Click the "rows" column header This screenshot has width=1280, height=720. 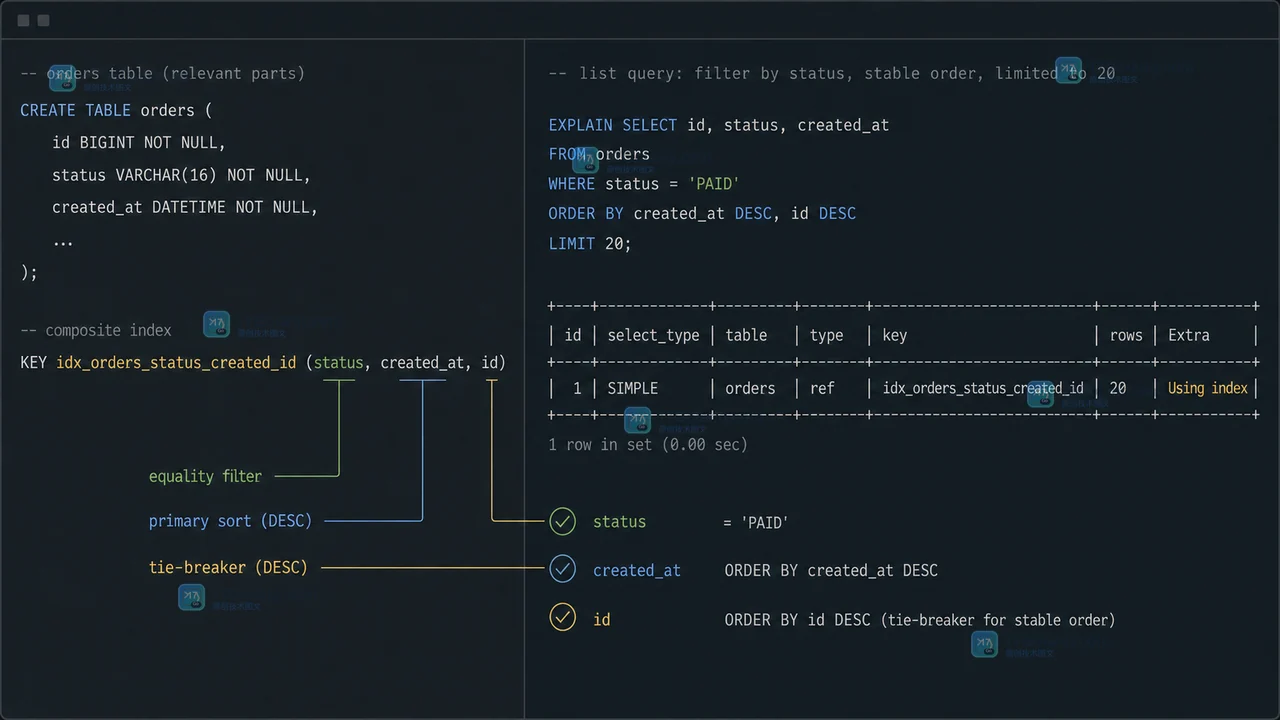1126,335
